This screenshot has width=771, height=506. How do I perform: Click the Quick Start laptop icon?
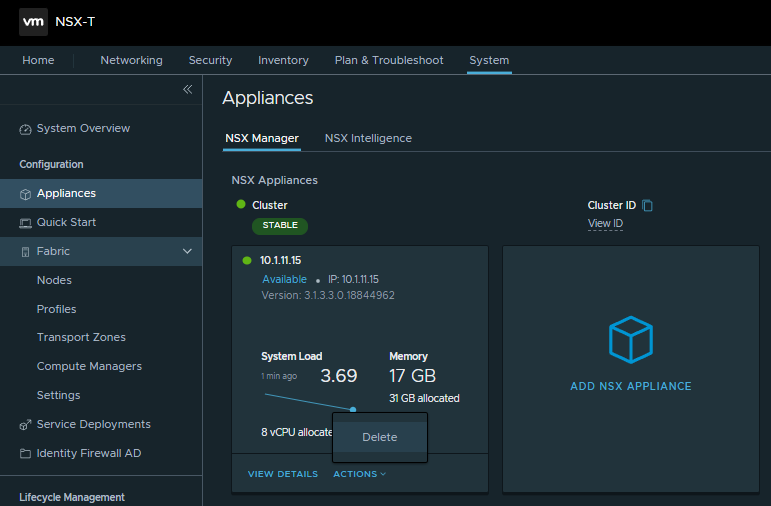(x=25, y=223)
